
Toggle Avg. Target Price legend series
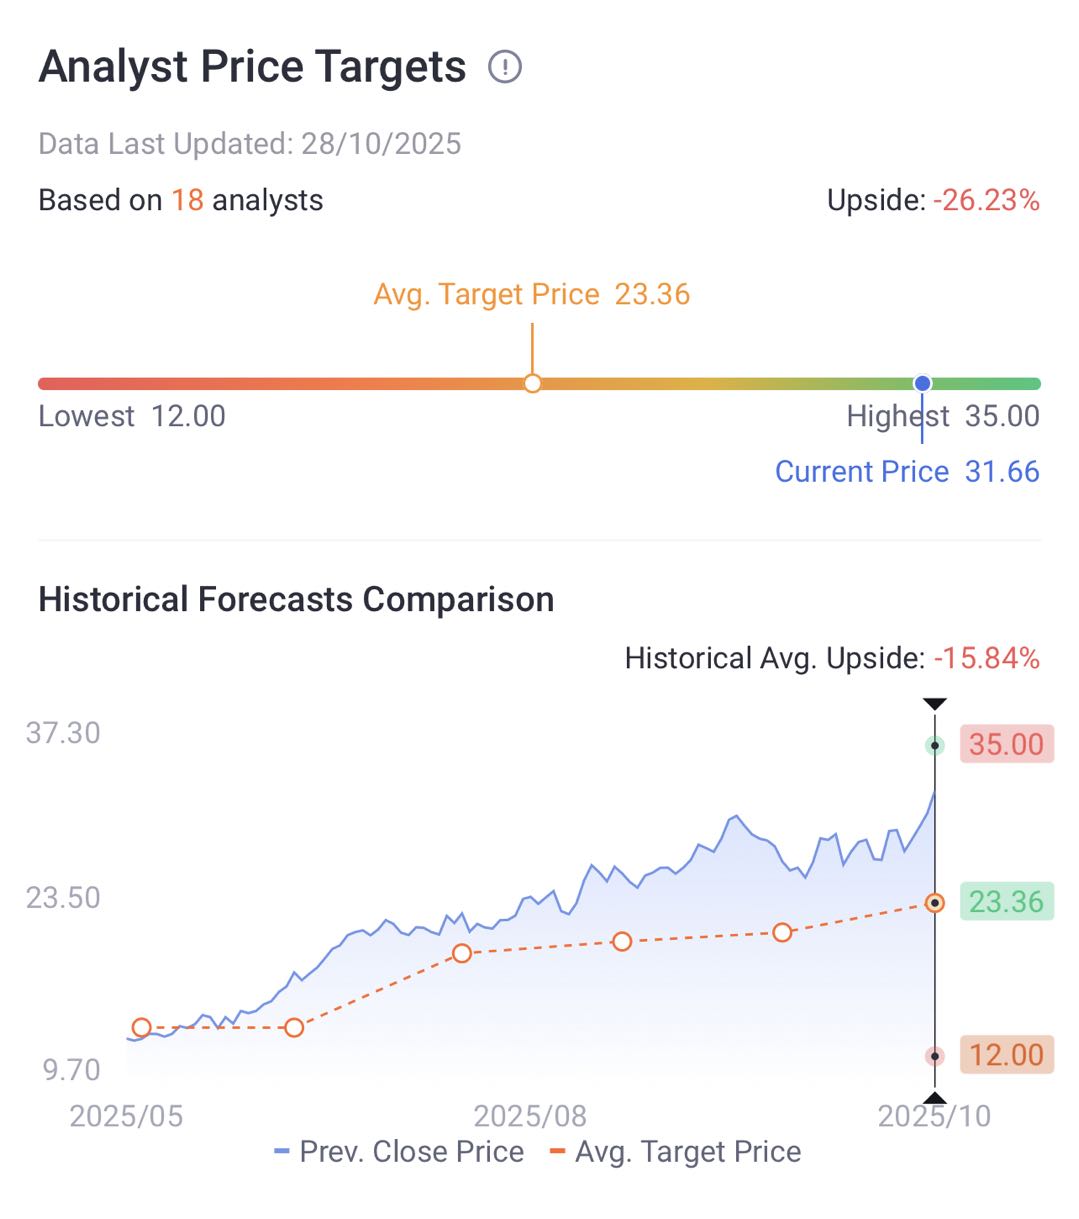pyautogui.click(x=676, y=1152)
